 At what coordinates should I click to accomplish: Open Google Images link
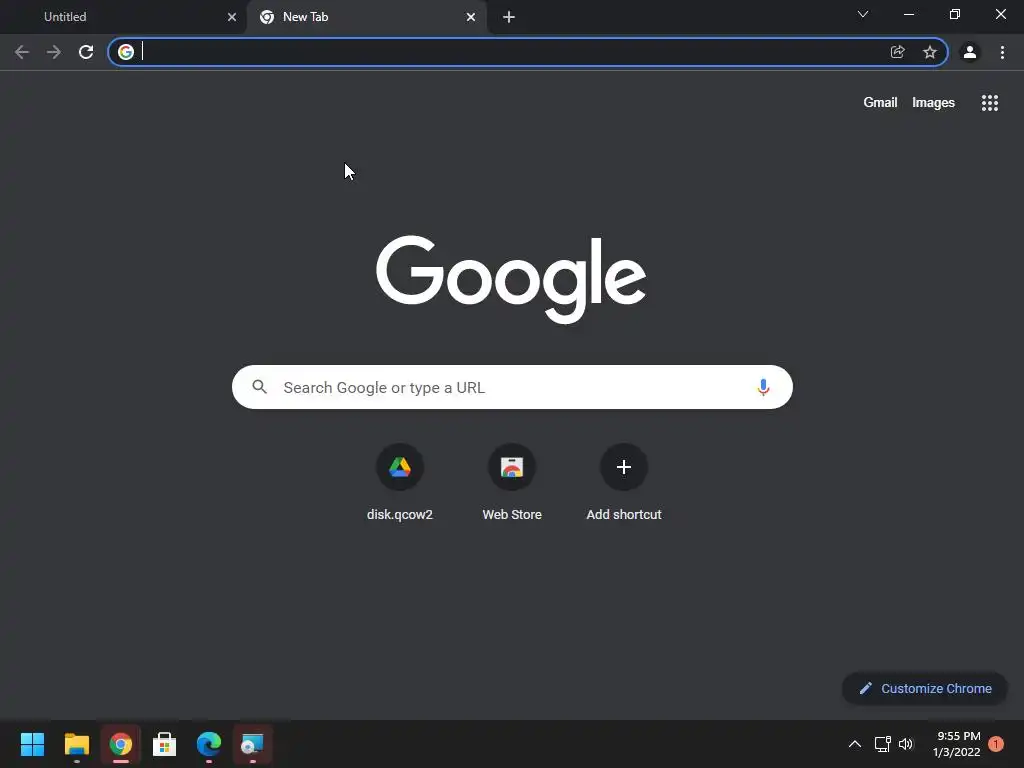[933, 103]
